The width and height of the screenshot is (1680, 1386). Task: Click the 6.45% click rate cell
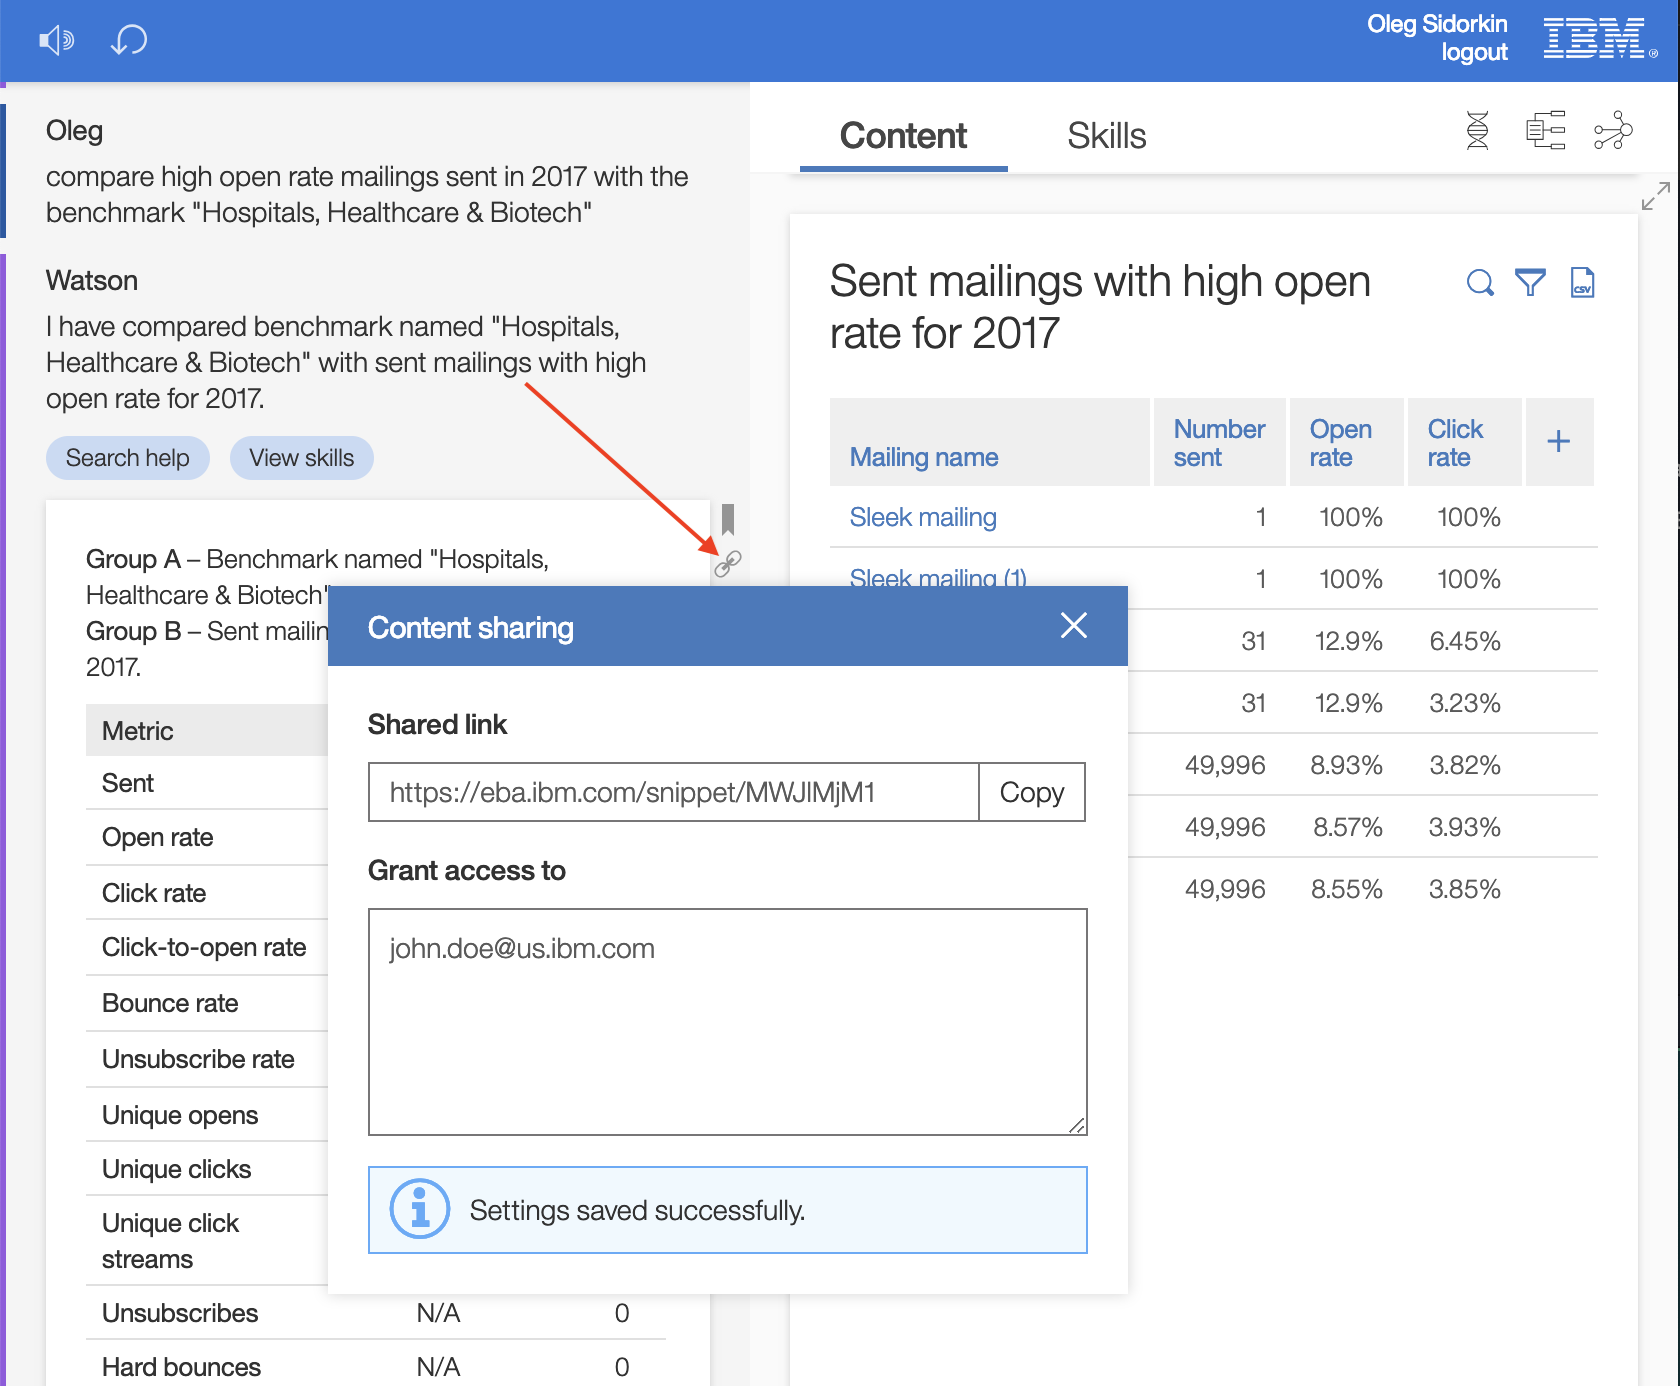click(x=1464, y=641)
